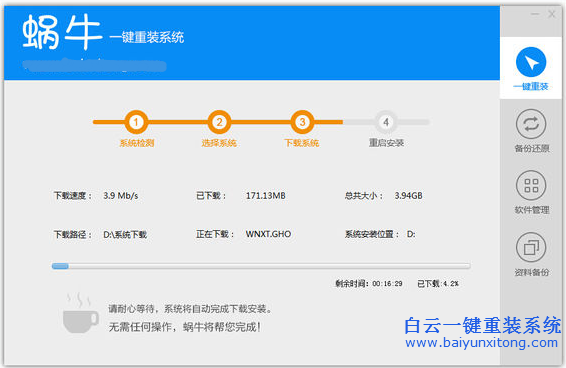Select step 2 选择系统 circle
The image size is (566, 368).
point(219,122)
